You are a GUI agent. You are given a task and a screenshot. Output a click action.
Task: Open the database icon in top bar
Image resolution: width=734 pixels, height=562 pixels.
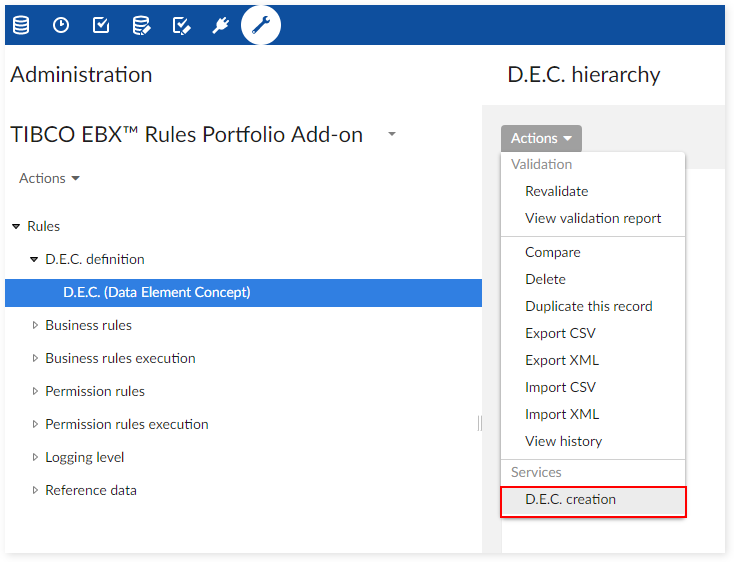(x=21, y=25)
